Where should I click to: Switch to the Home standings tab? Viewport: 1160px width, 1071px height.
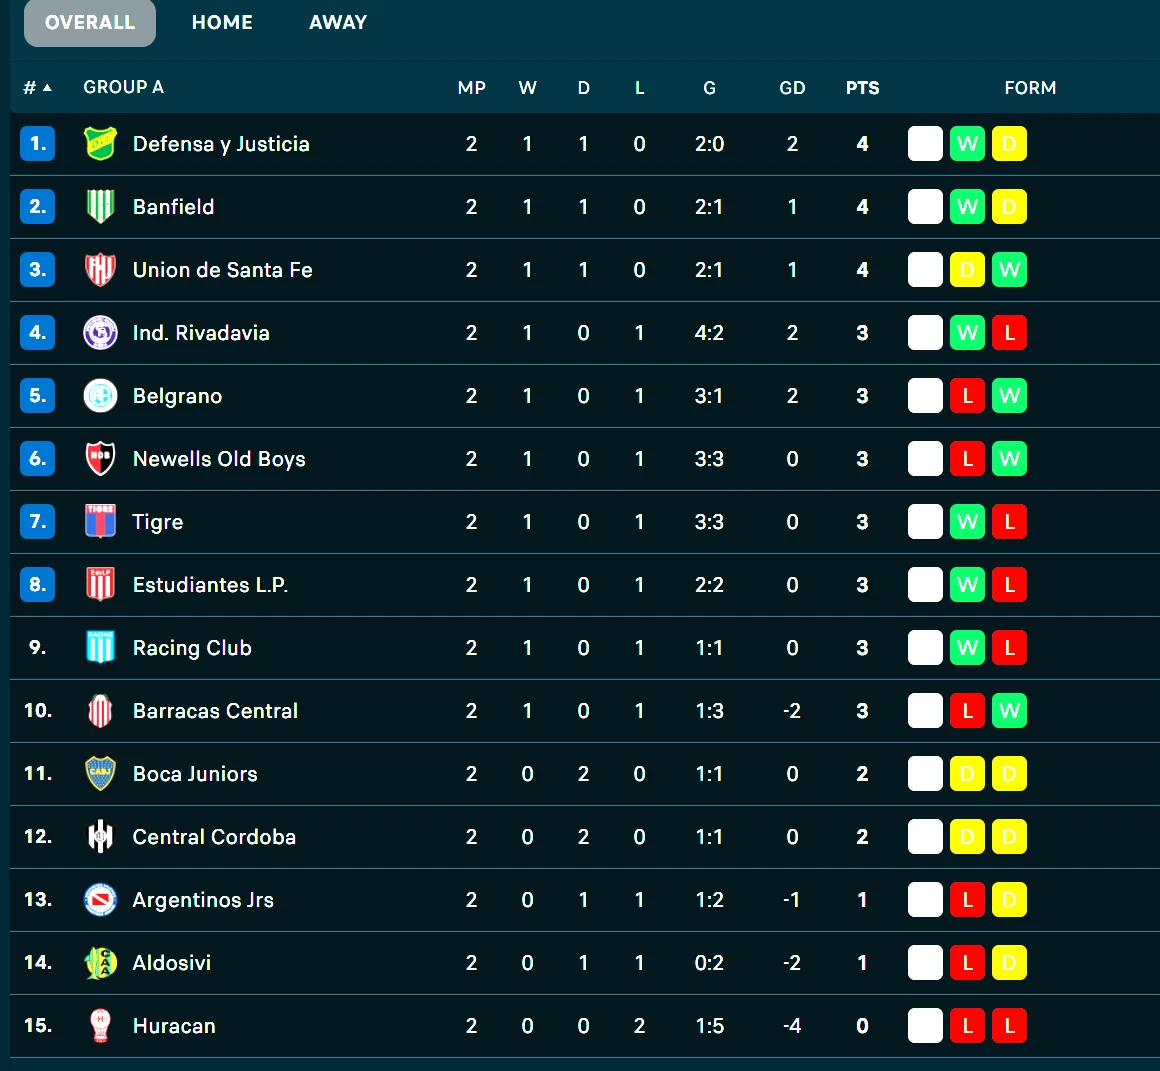point(222,22)
